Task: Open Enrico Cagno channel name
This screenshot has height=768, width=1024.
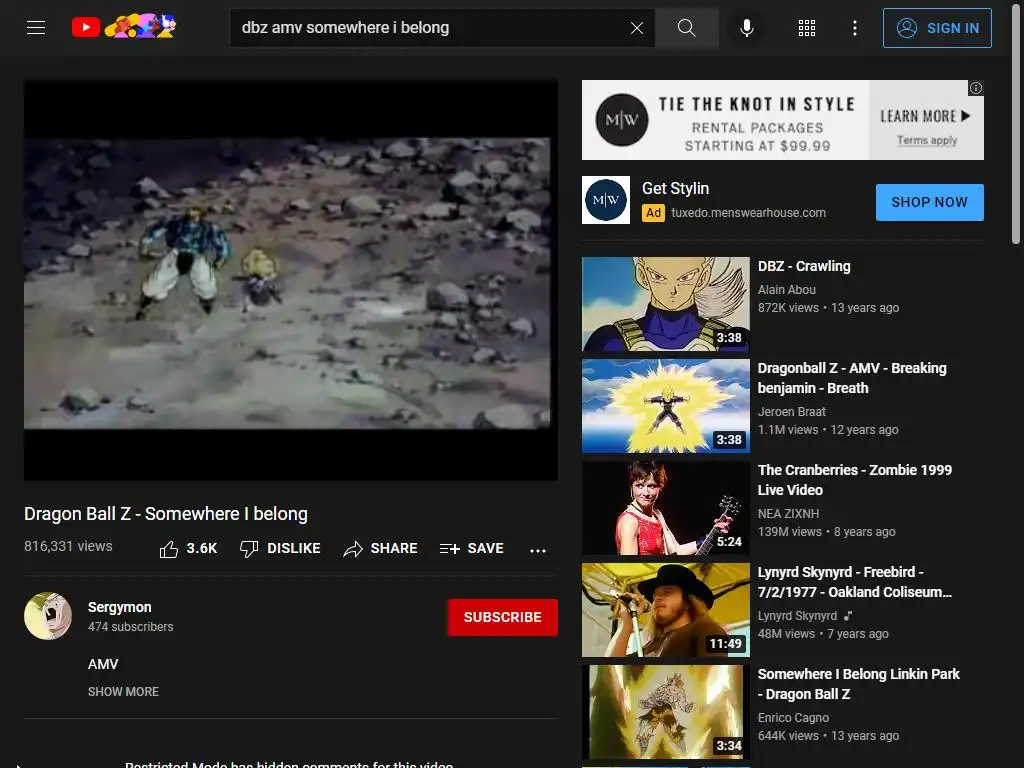Action: tap(793, 717)
